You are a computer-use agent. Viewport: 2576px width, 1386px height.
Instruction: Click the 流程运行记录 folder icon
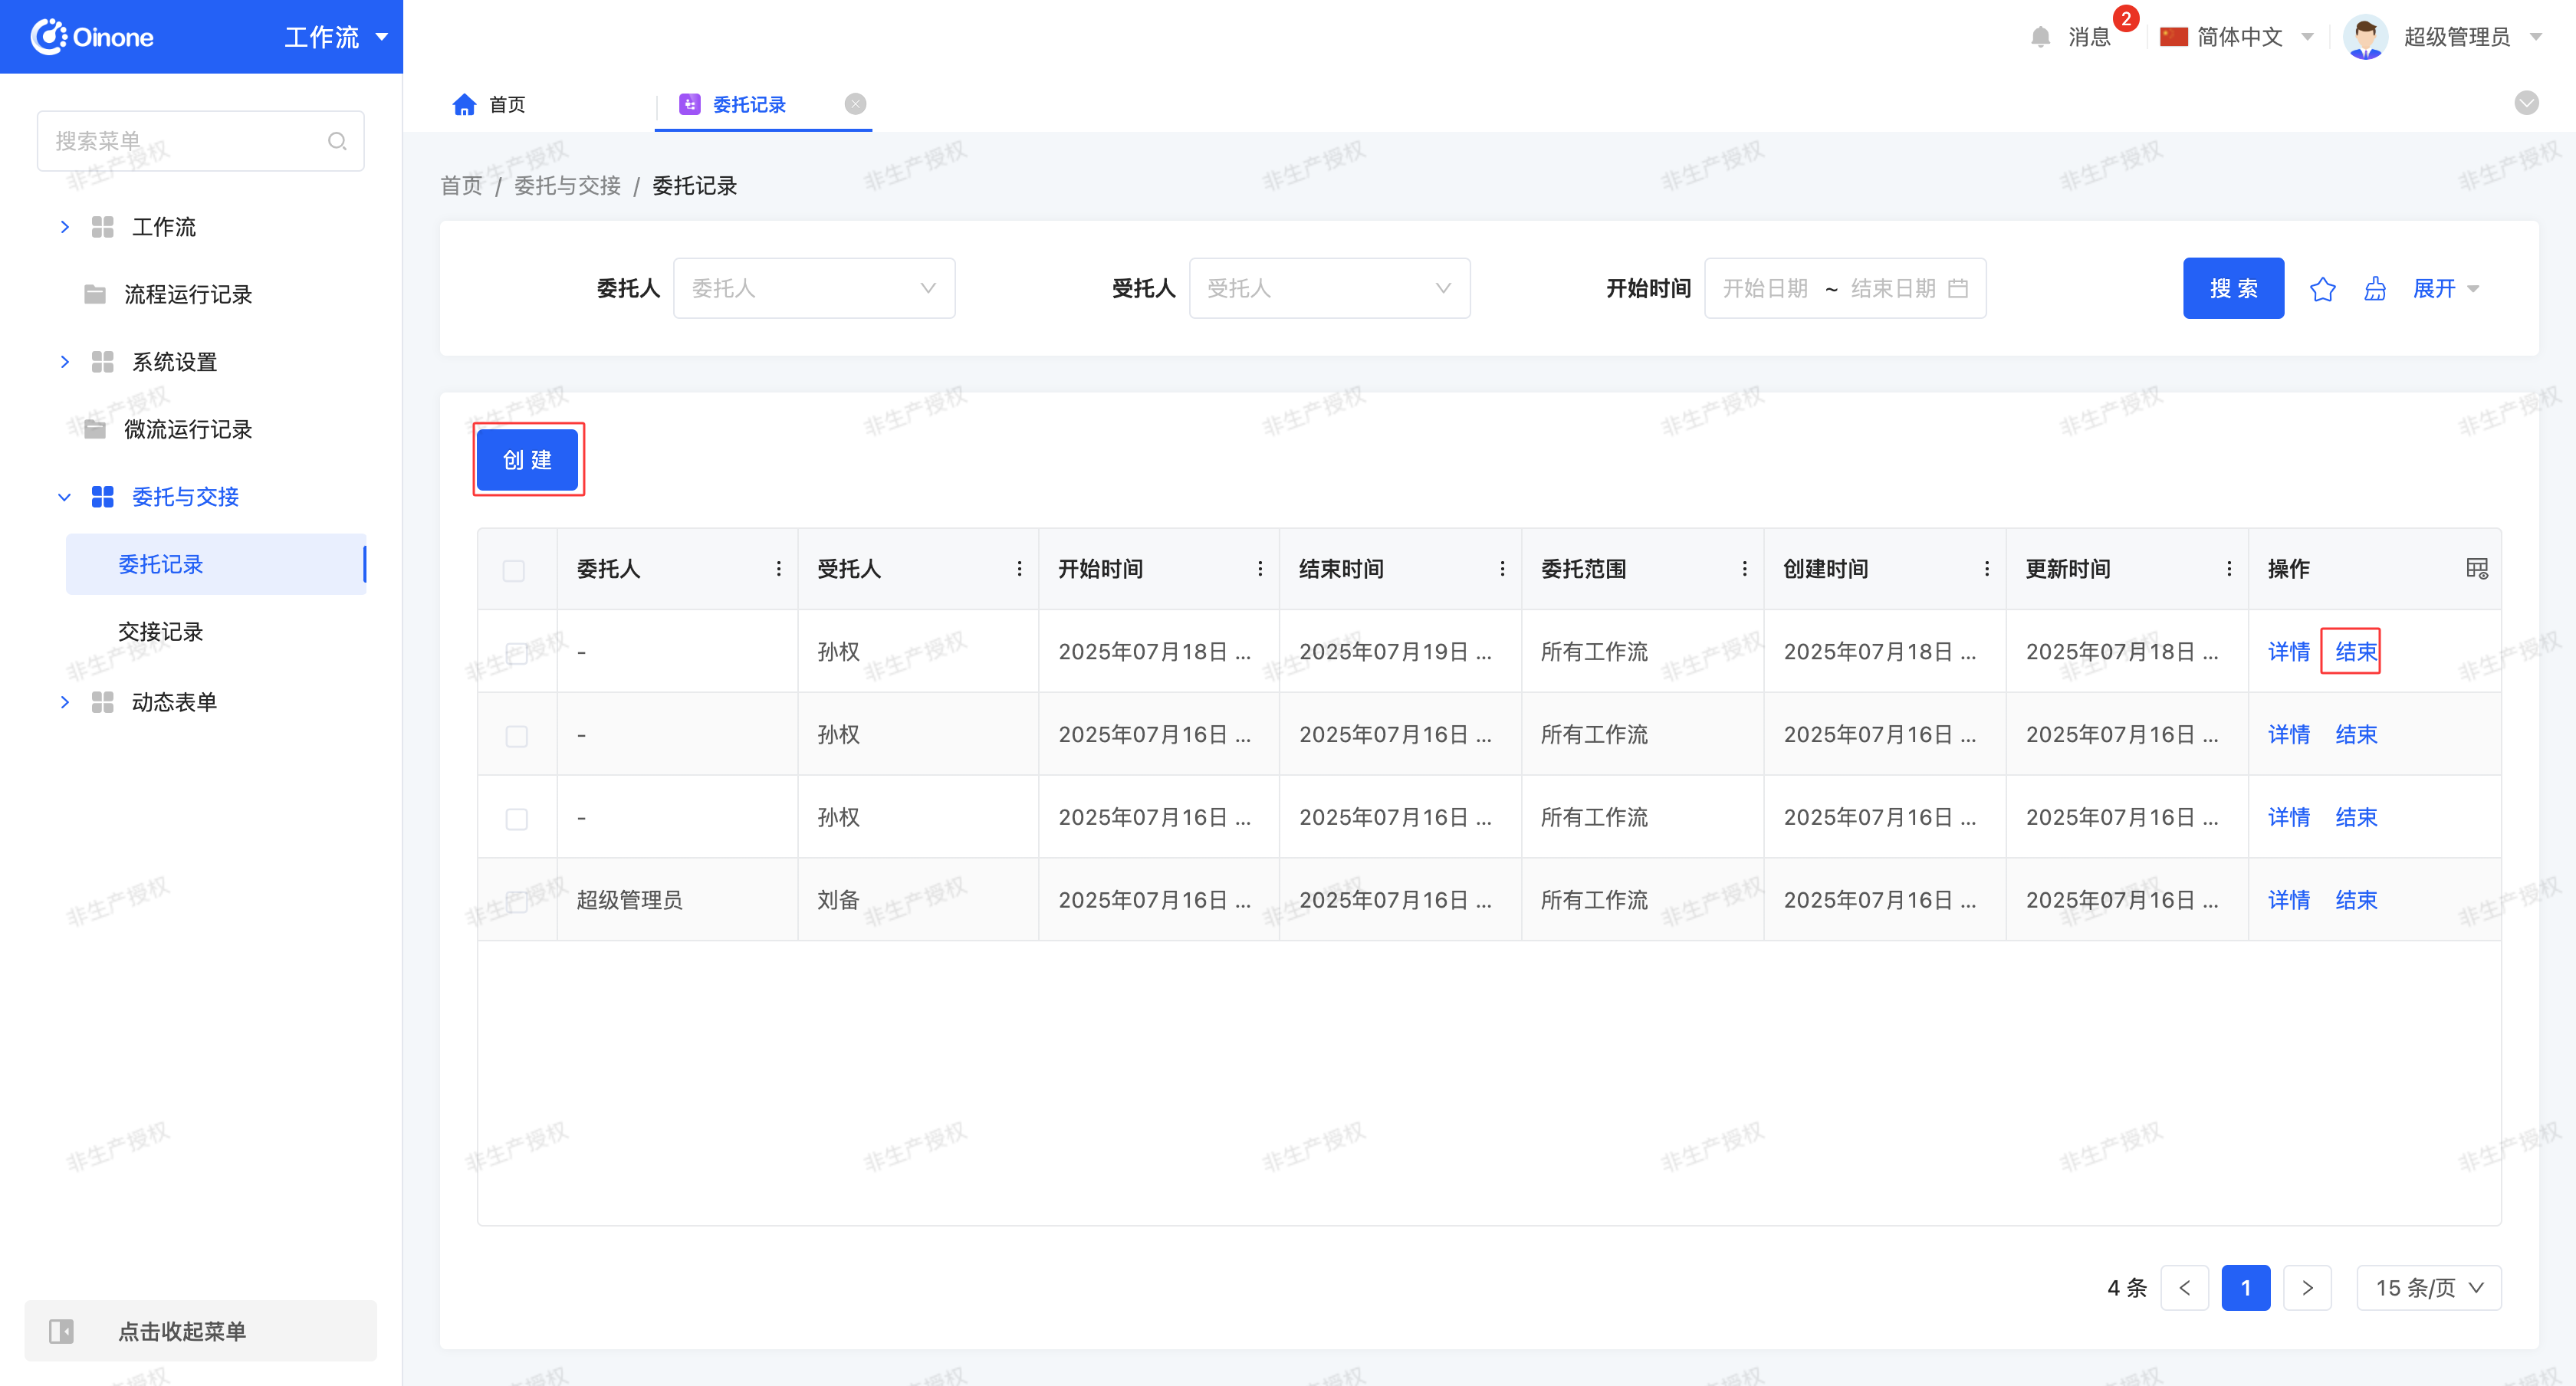coord(95,294)
